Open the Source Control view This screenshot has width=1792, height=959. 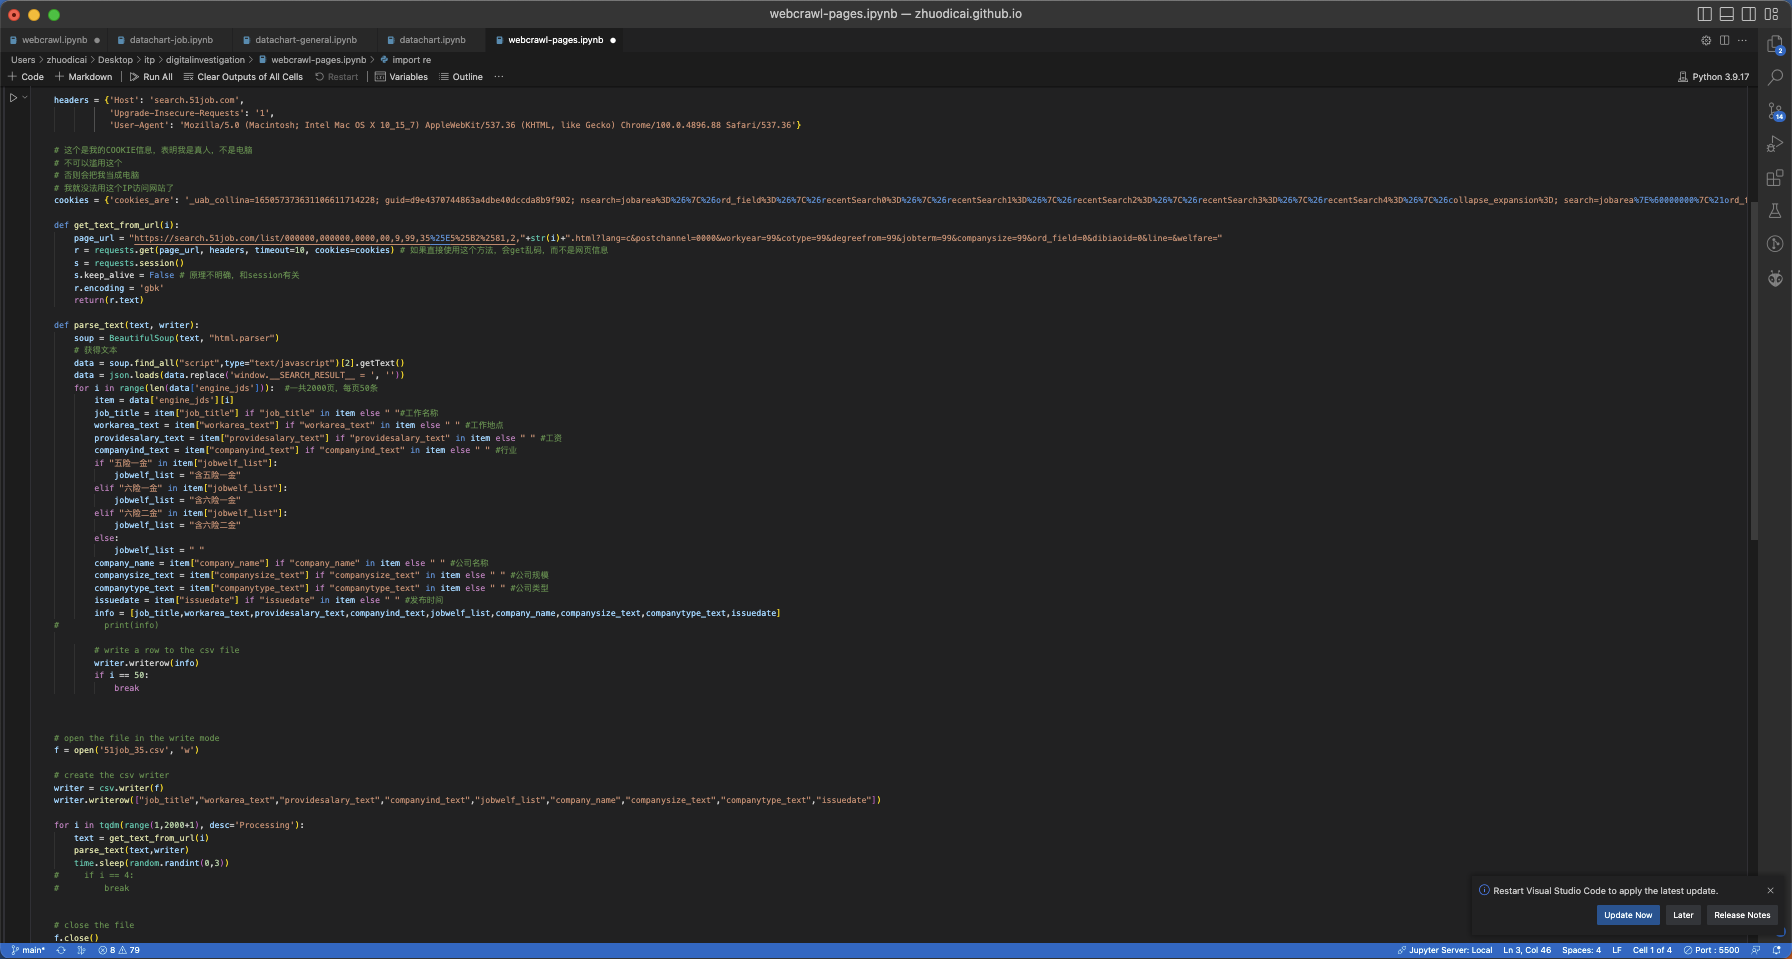point(1775,111)
